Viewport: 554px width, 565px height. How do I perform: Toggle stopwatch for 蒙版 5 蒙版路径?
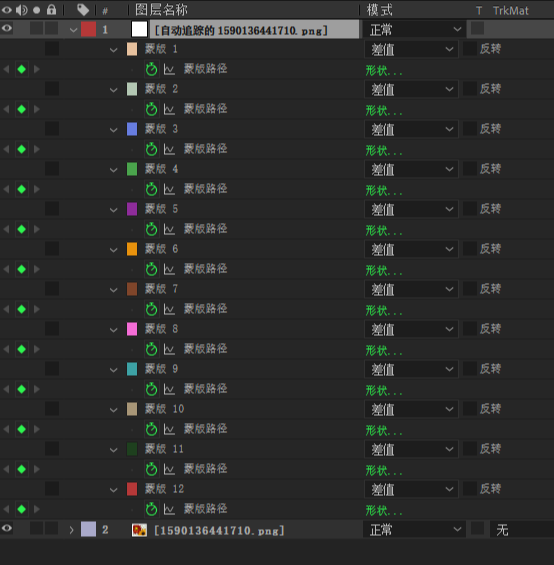[x=151, y=229]
